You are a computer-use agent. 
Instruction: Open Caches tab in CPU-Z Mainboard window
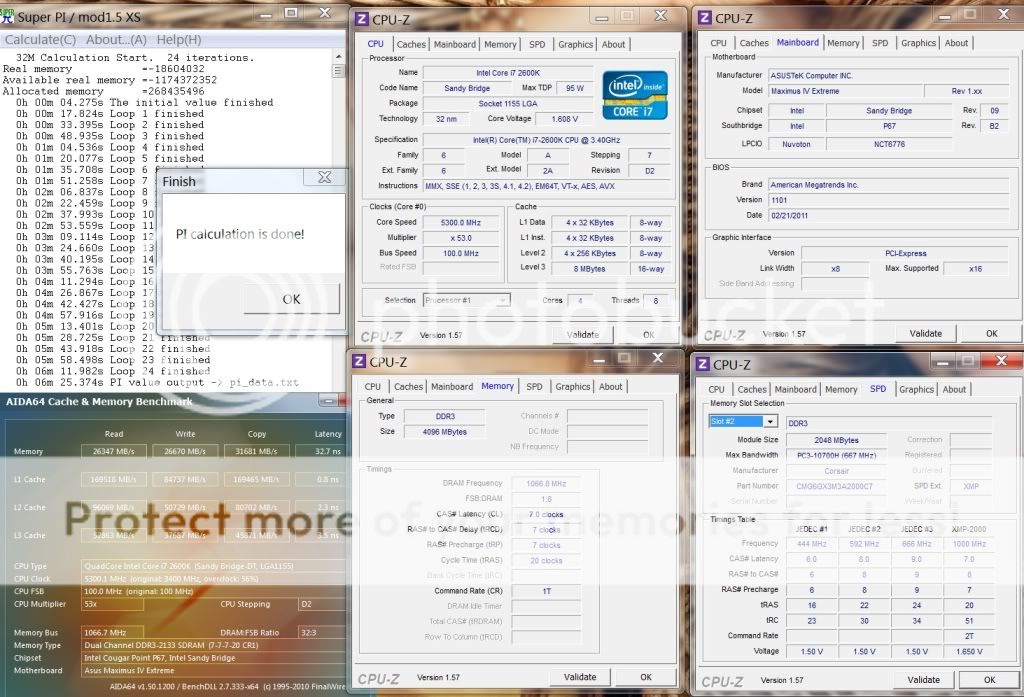[x=754, y=43]
